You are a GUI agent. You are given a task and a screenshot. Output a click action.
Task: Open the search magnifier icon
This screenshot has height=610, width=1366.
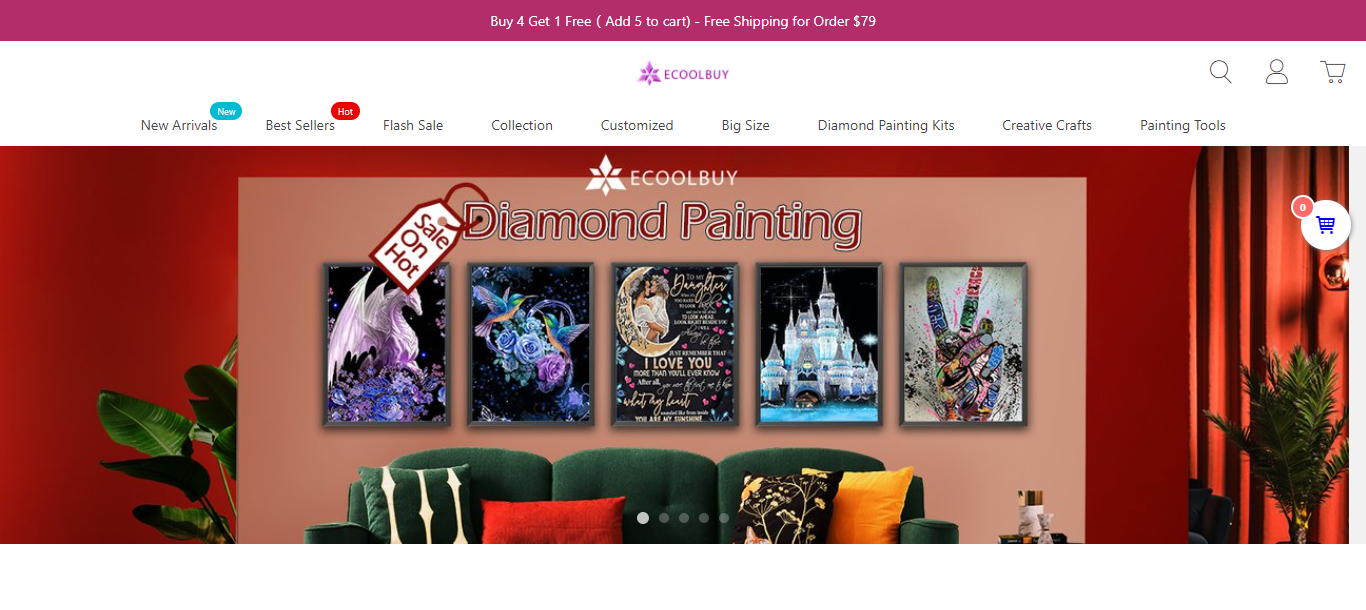[1220, 71]
